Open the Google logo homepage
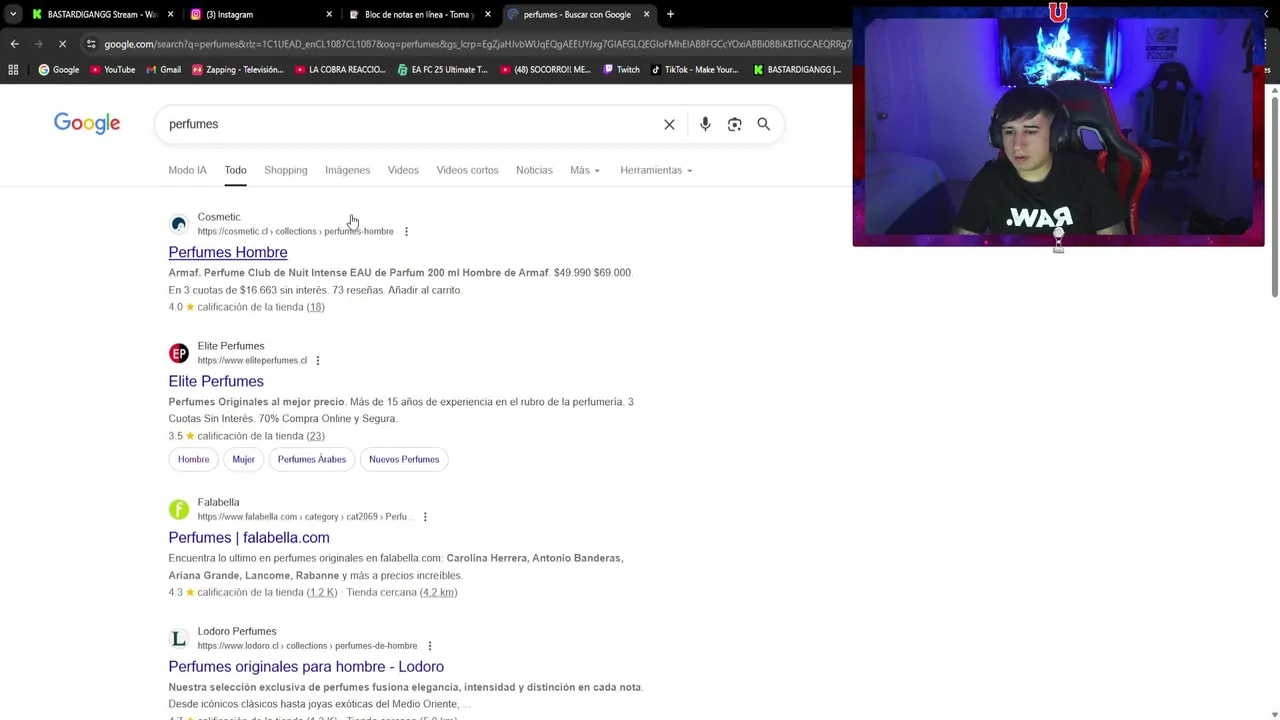 coord(87,123)
